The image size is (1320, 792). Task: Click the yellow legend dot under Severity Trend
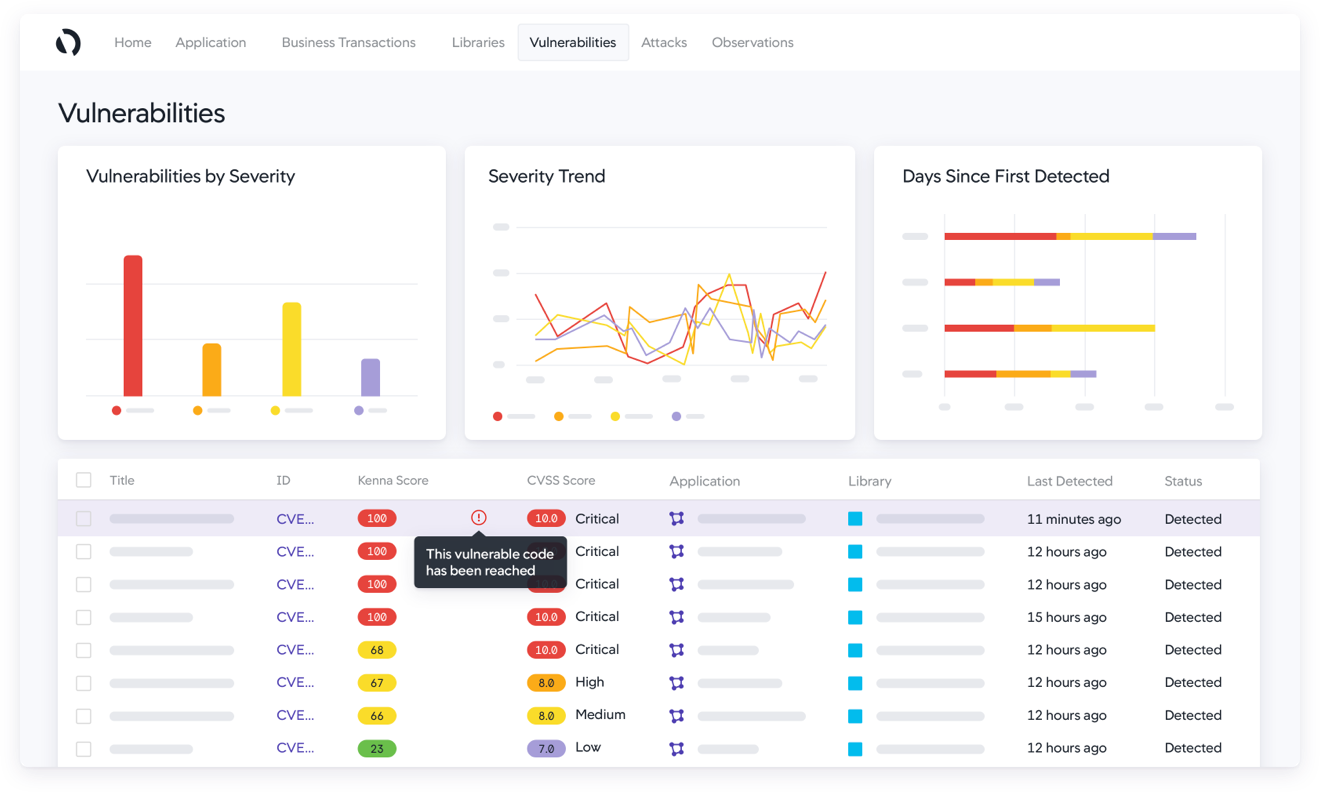pyautogui.click(x=615, y=416)
